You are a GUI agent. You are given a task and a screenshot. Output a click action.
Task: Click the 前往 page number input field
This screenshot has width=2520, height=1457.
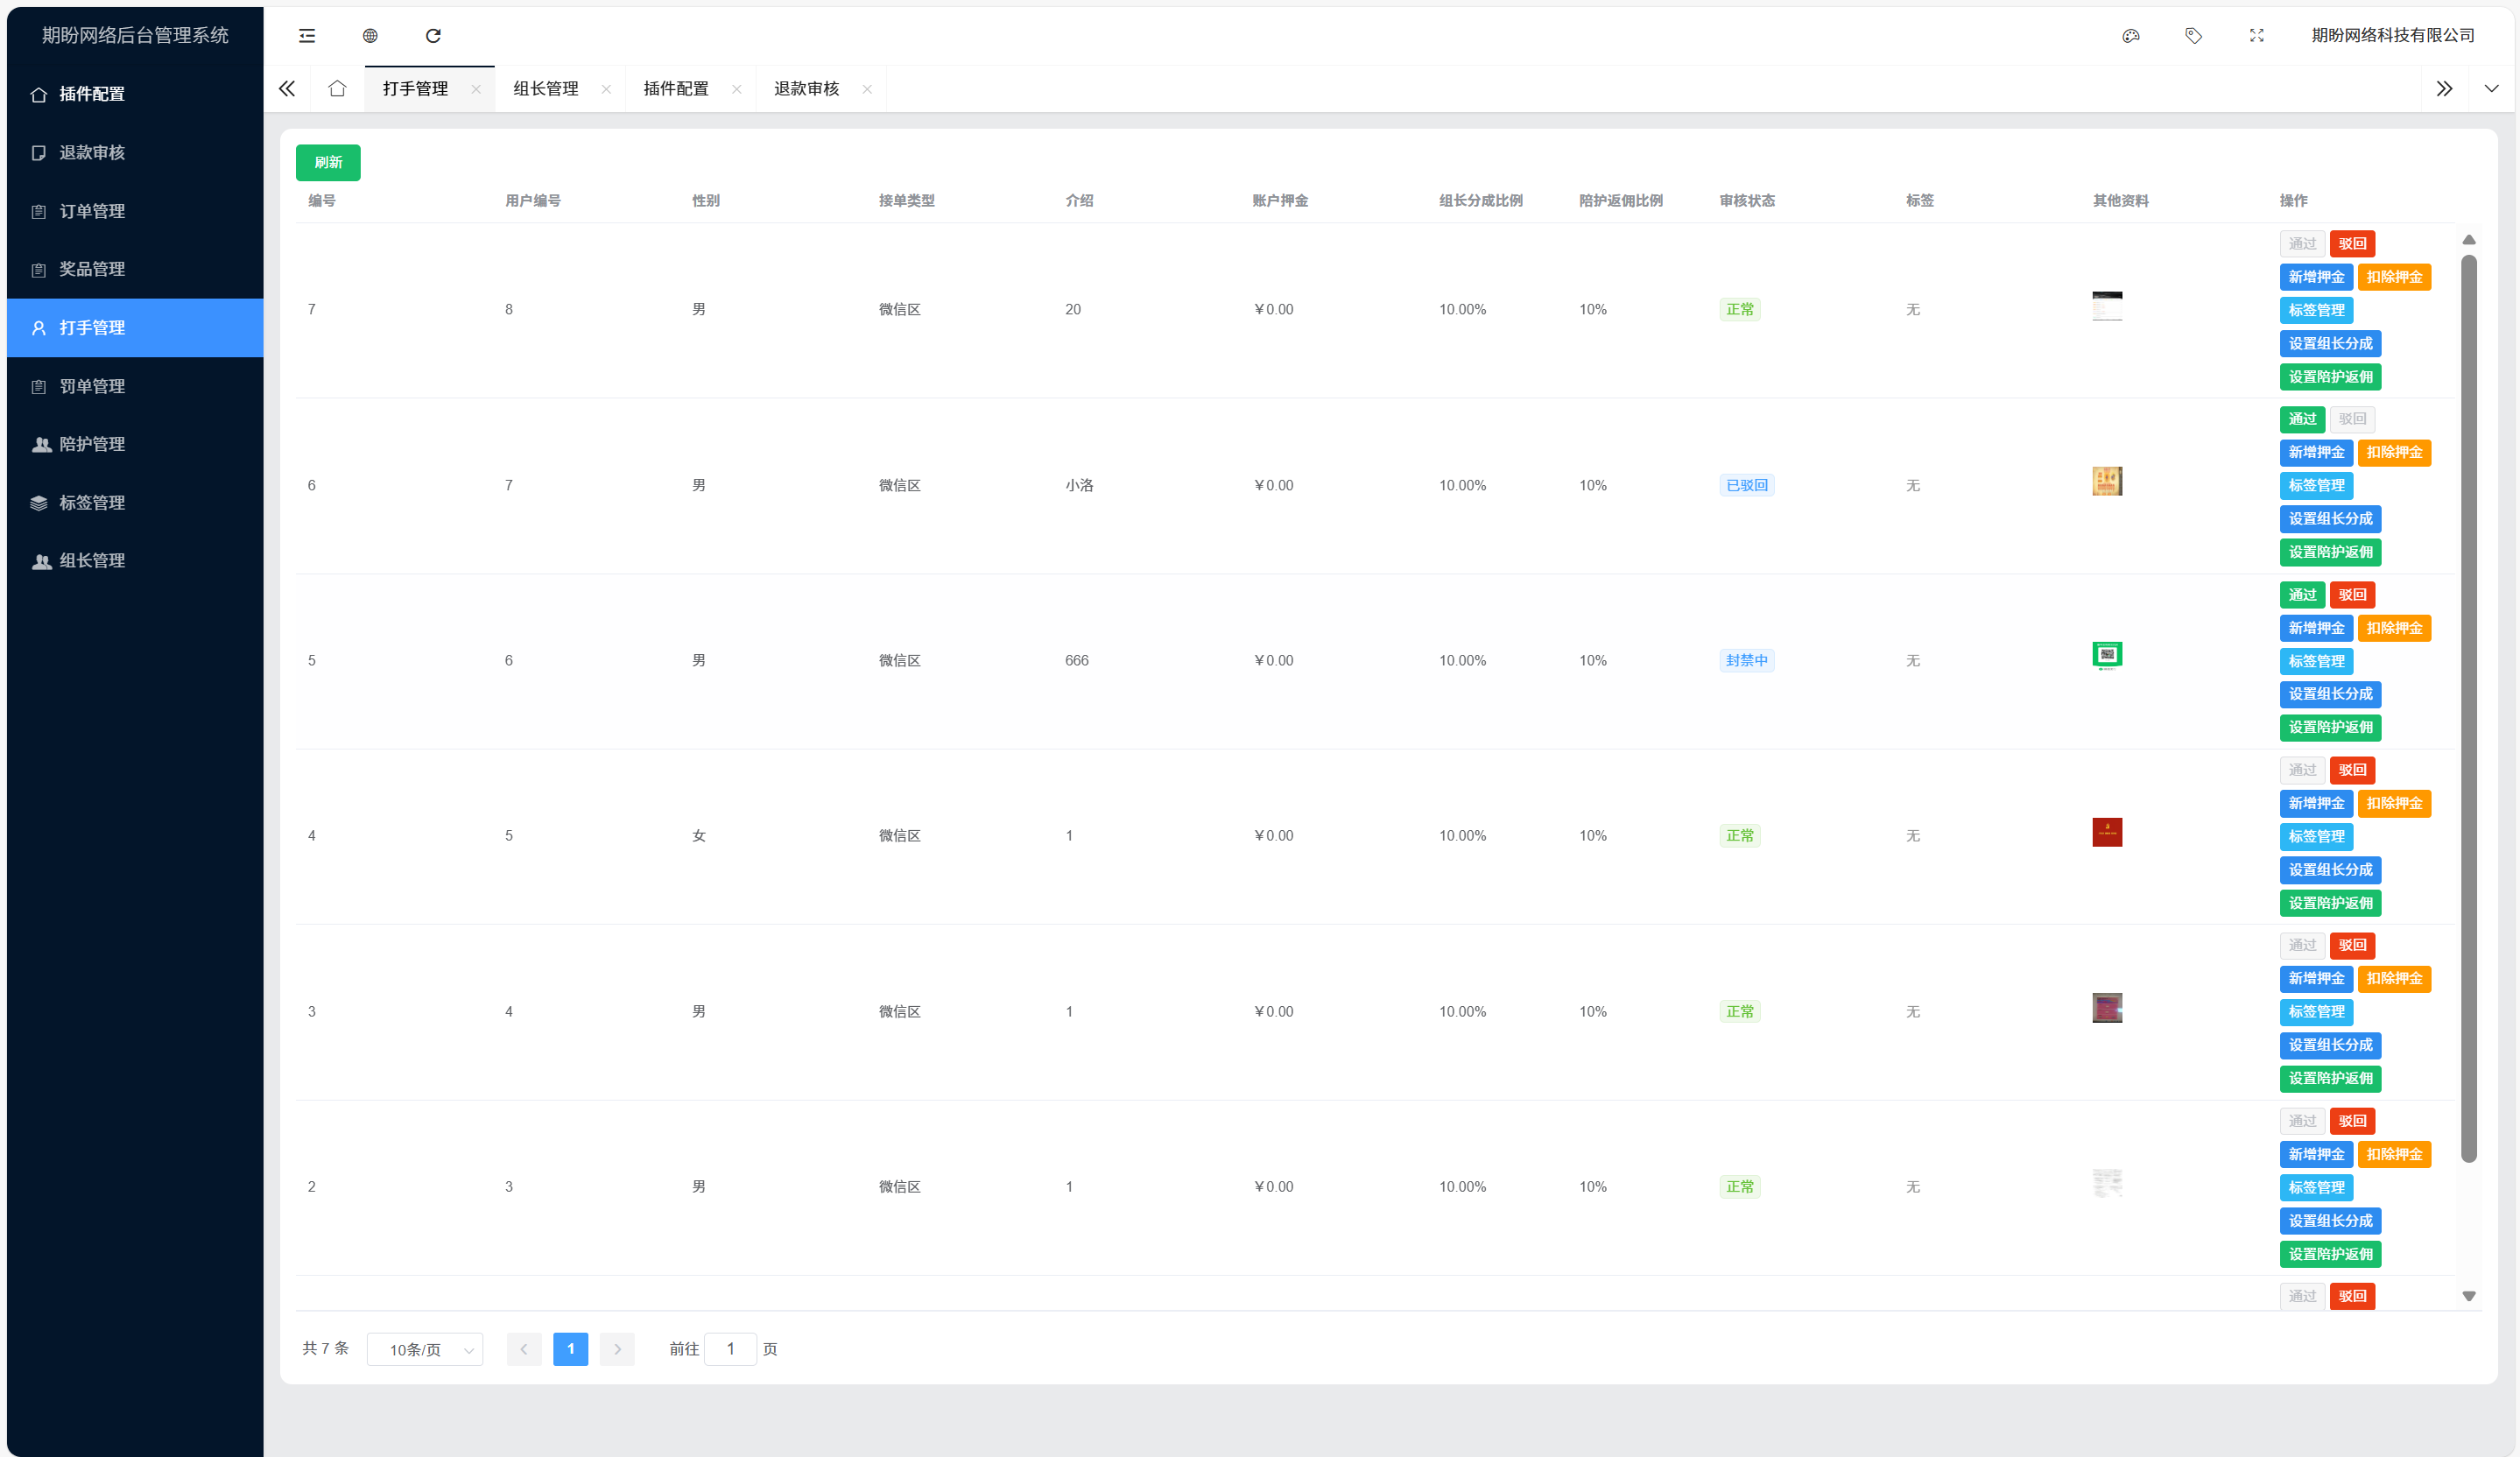[x=731, y=1349]
